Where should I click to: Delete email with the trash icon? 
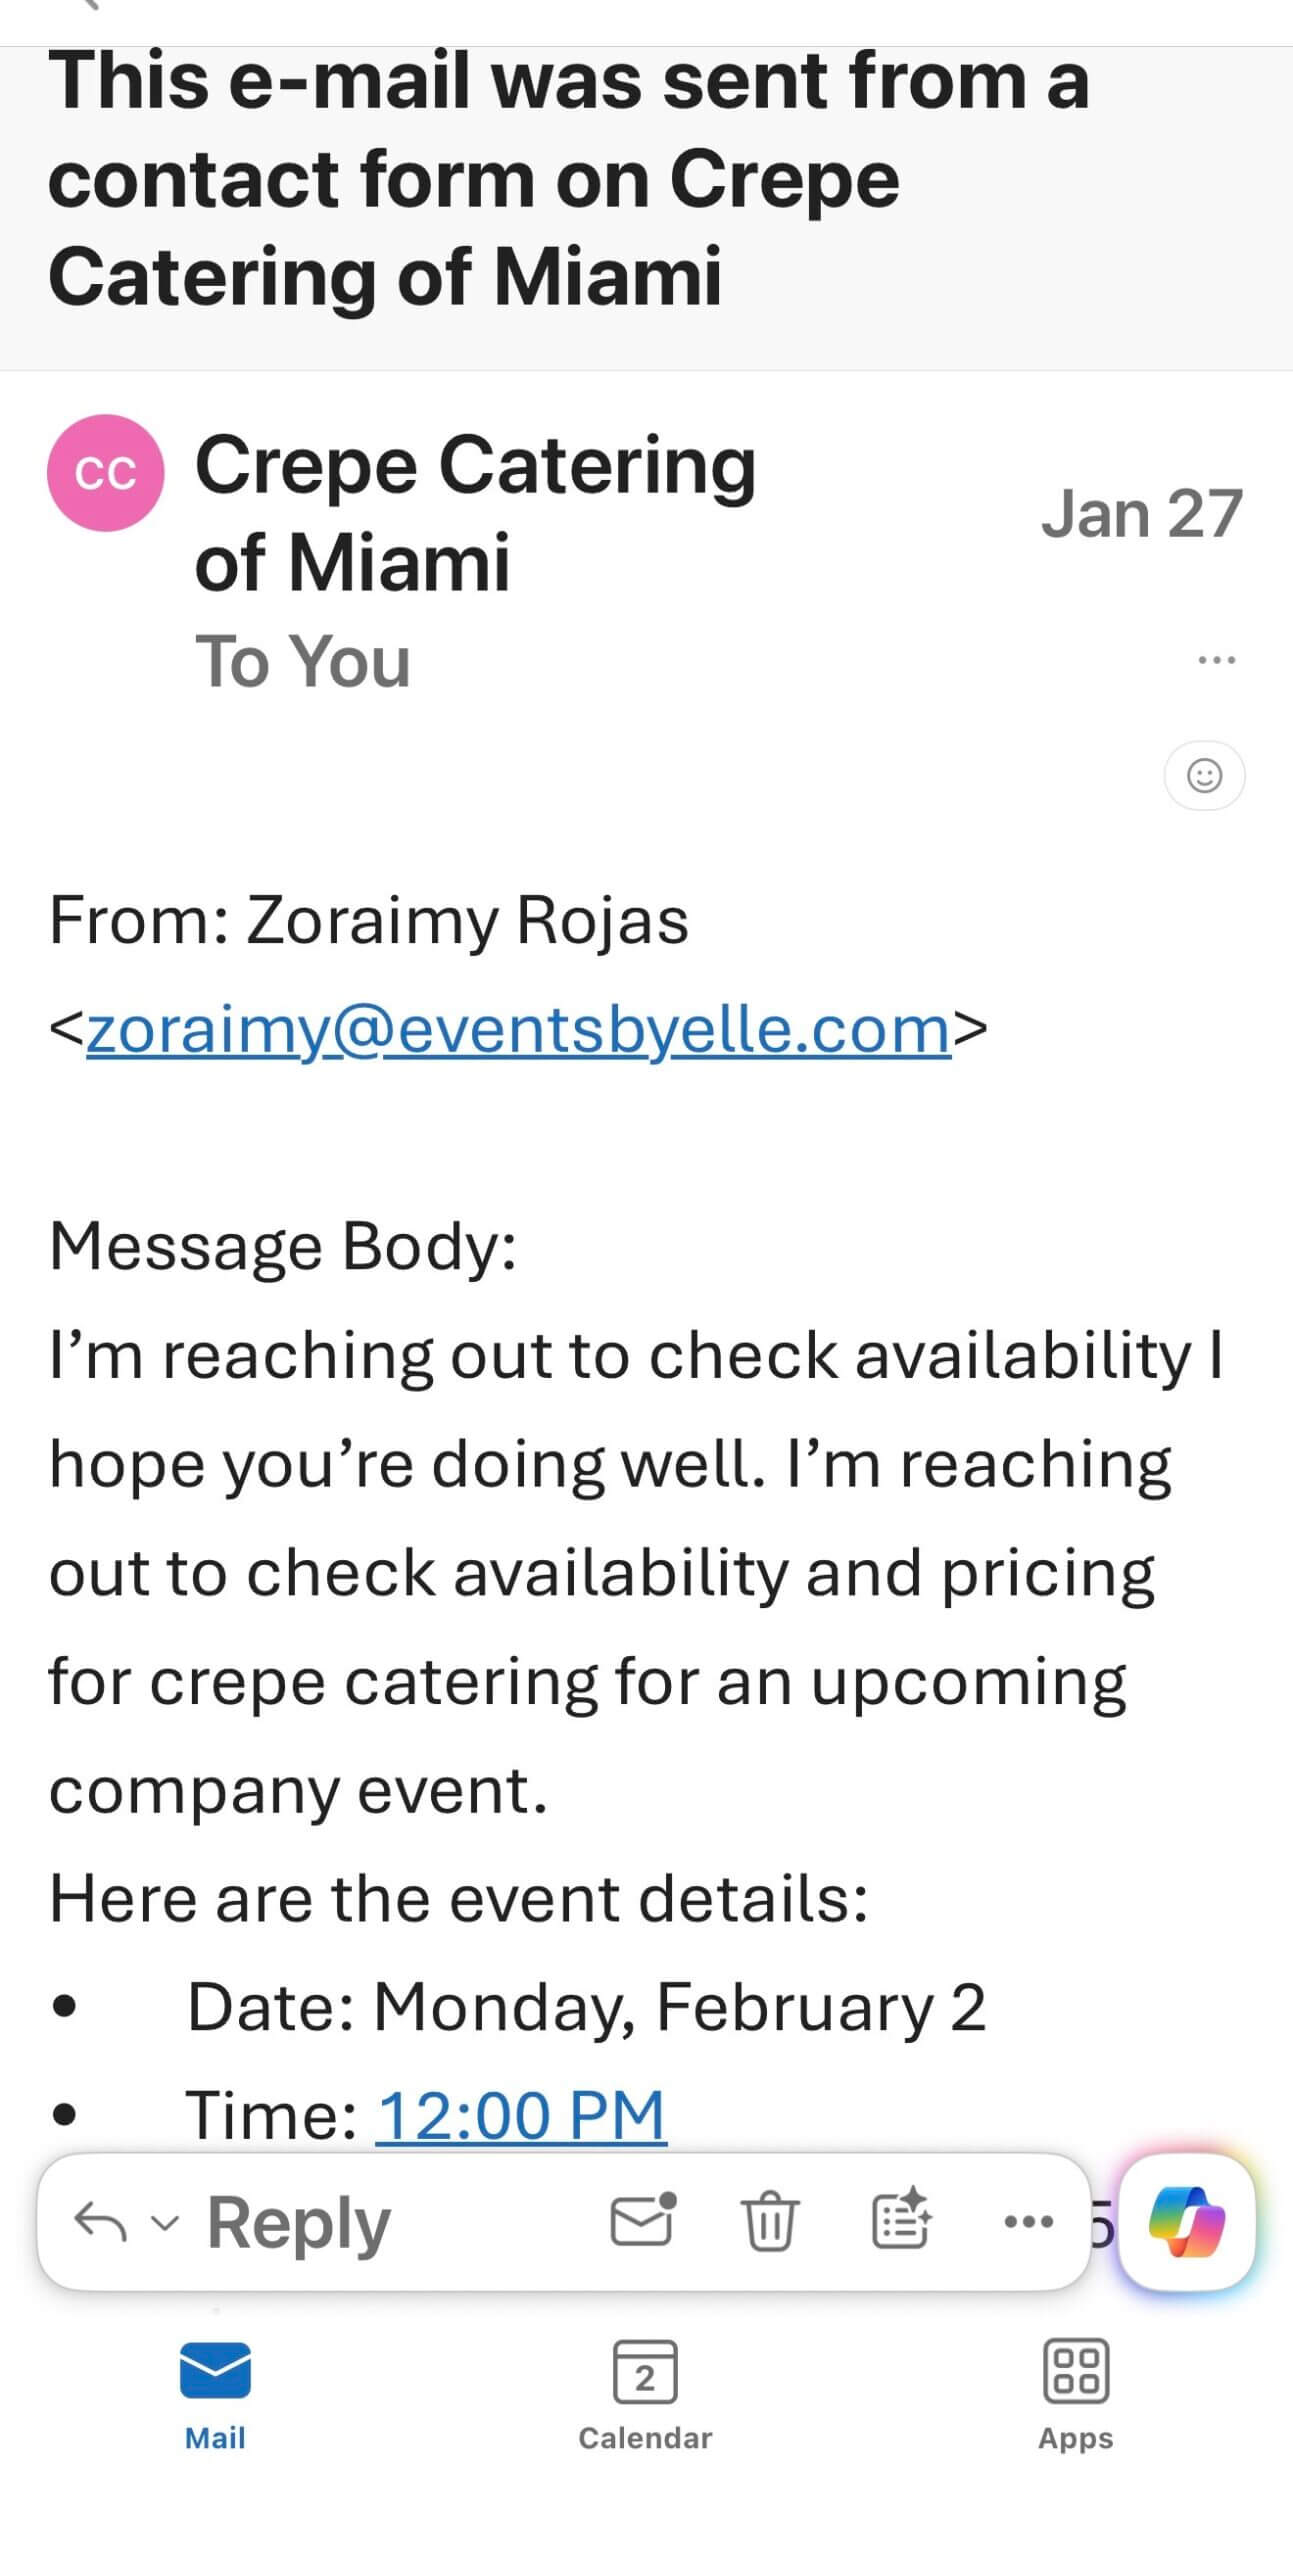point(770,2221)
